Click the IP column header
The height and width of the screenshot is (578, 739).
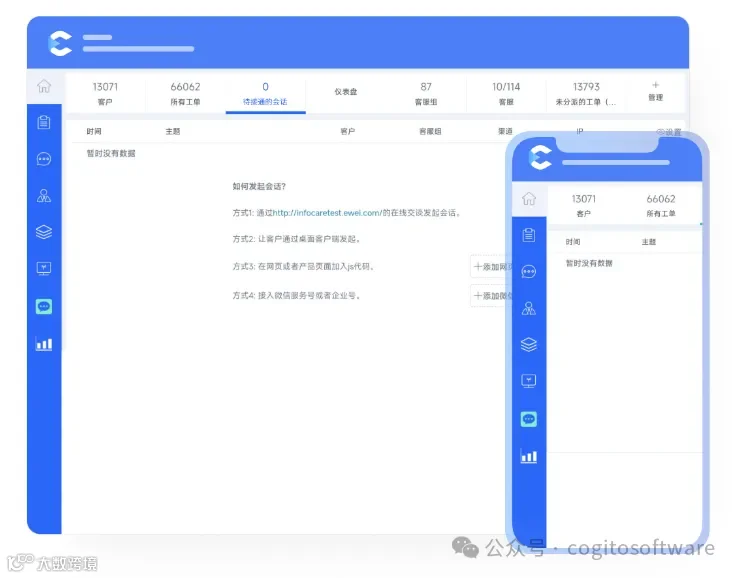(580, 132)
